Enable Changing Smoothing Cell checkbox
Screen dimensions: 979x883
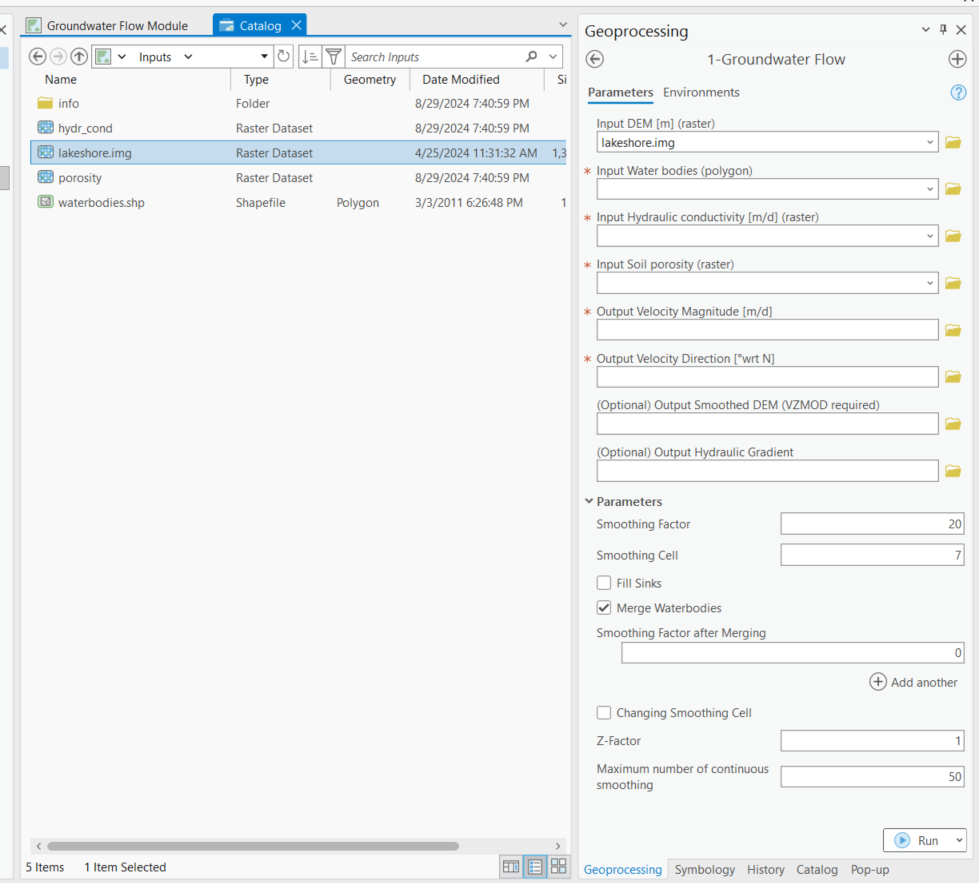604,713
